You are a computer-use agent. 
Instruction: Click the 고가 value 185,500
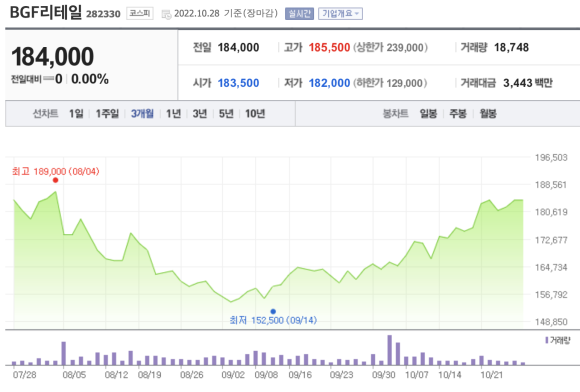pos(329,47)
